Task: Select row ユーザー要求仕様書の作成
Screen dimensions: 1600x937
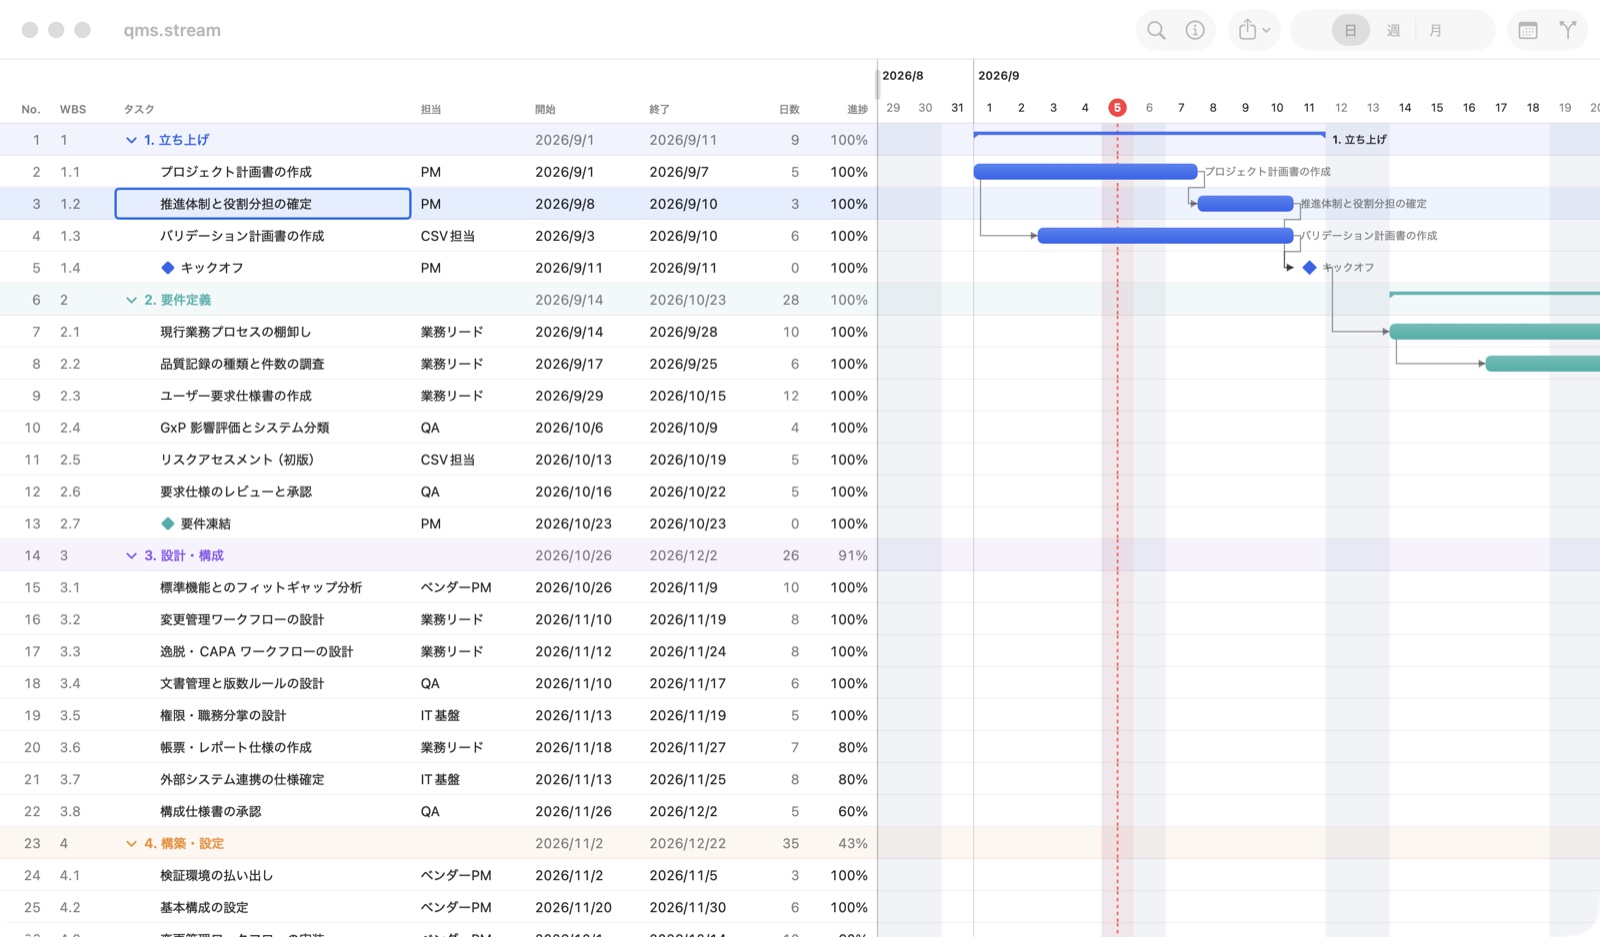Action: [438, 396]
